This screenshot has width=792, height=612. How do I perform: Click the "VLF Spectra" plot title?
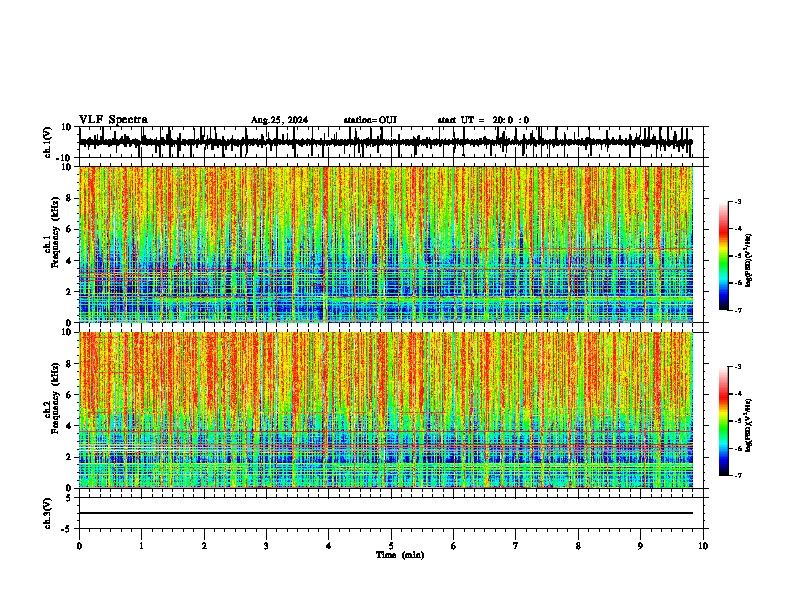pyautogui.click(x=113, y=120)
